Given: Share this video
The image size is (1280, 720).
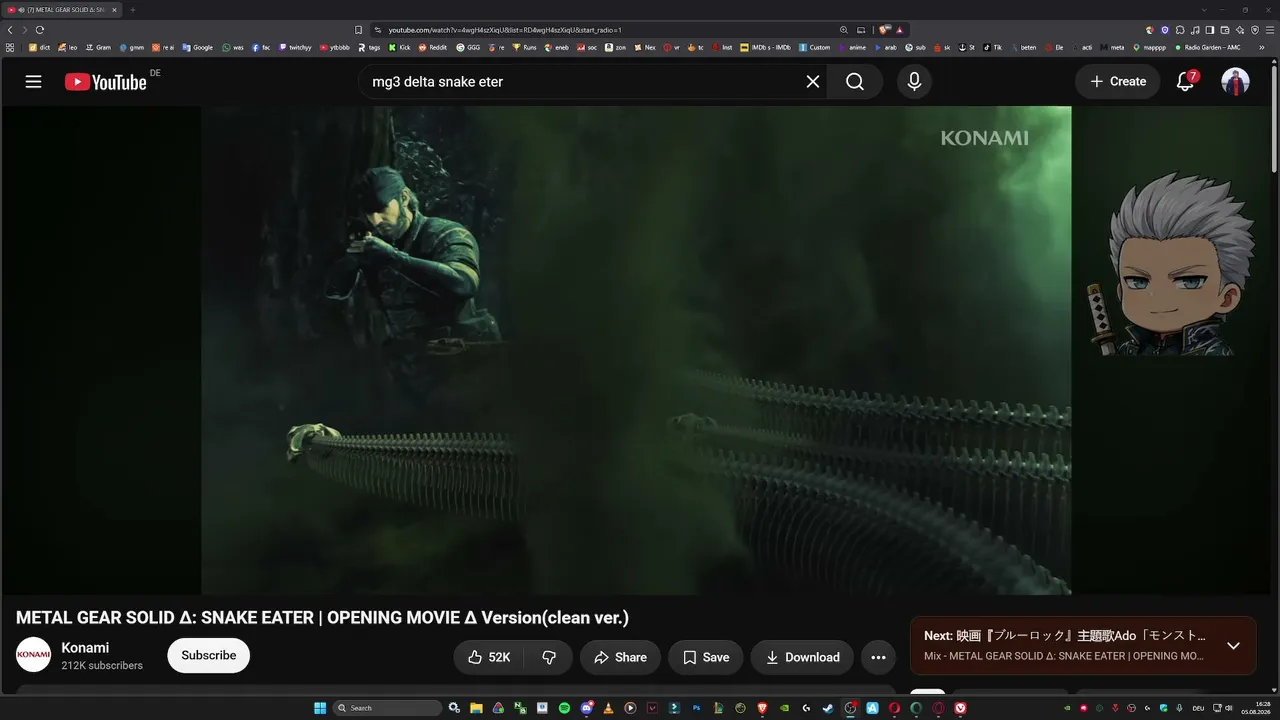Looking at the screenshot, I should click(x=620, y=657).
